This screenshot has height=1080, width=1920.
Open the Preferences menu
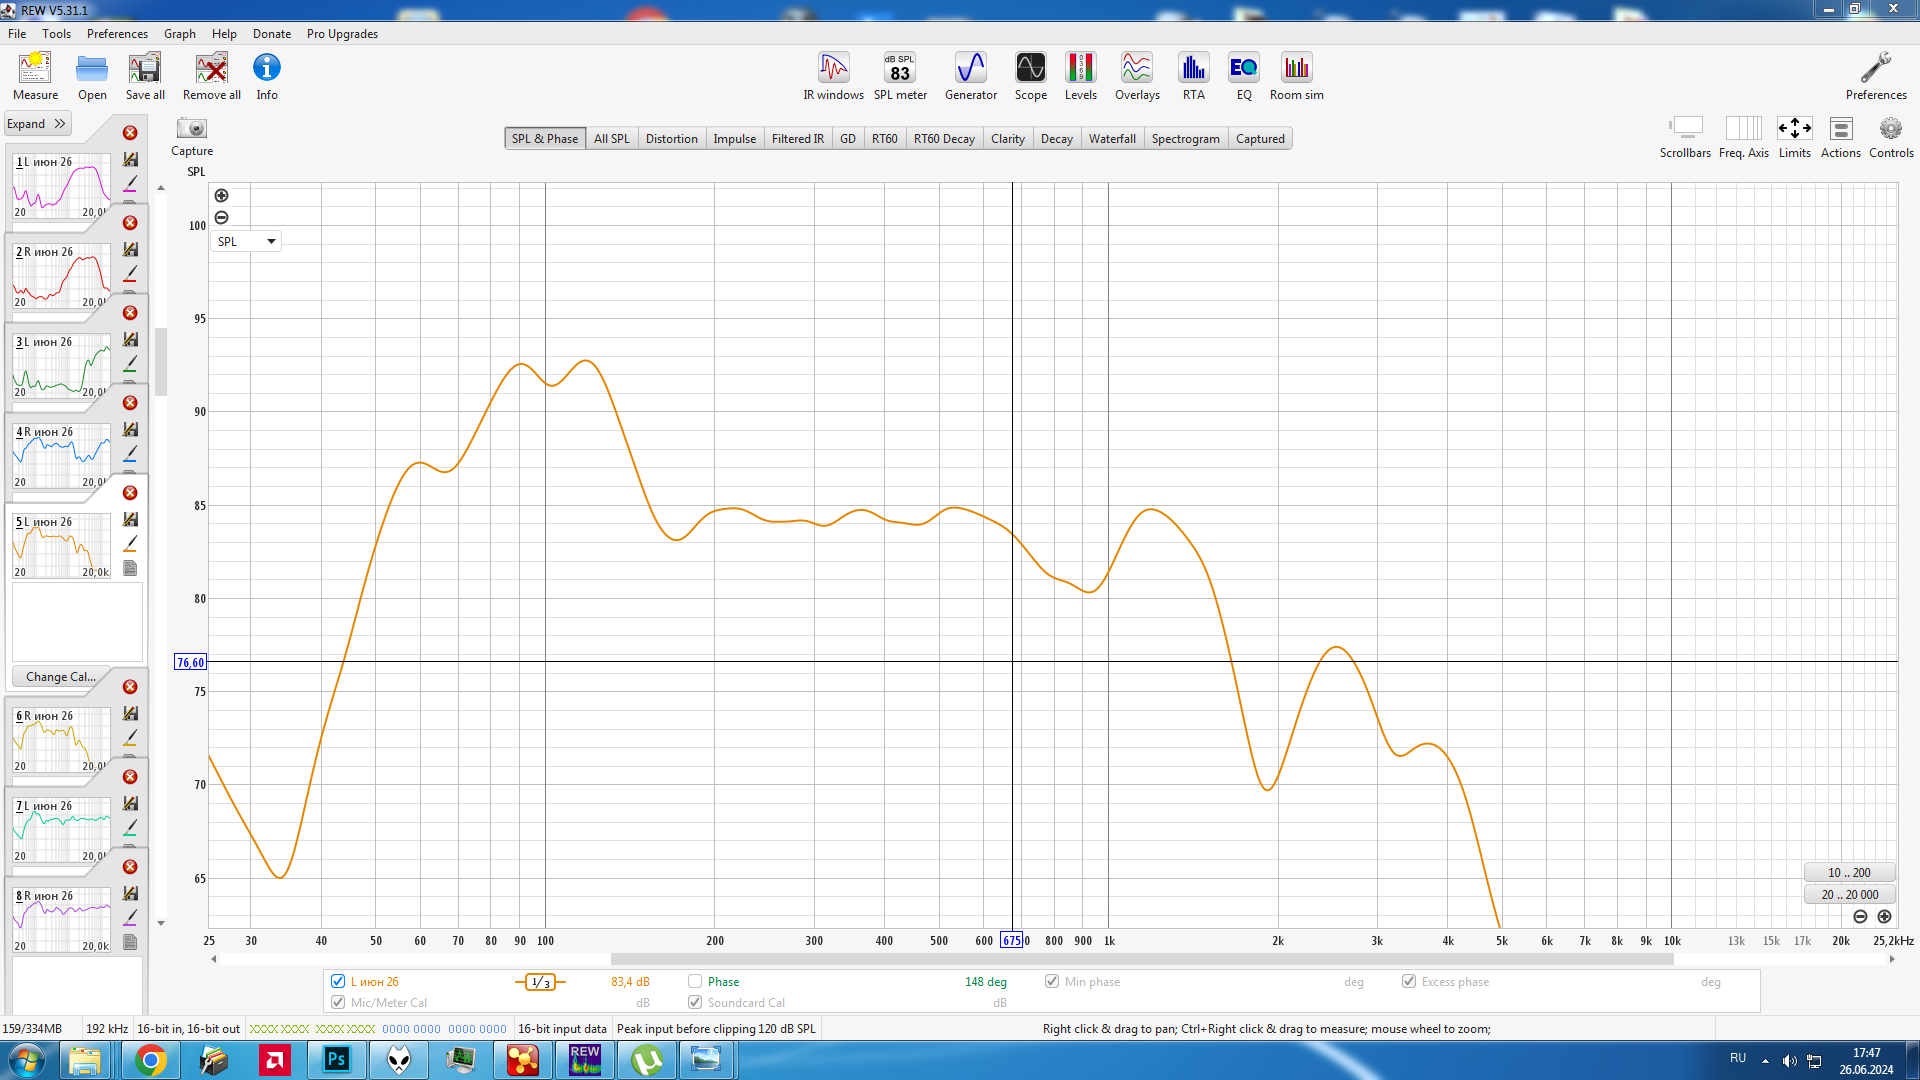(117, 34)
